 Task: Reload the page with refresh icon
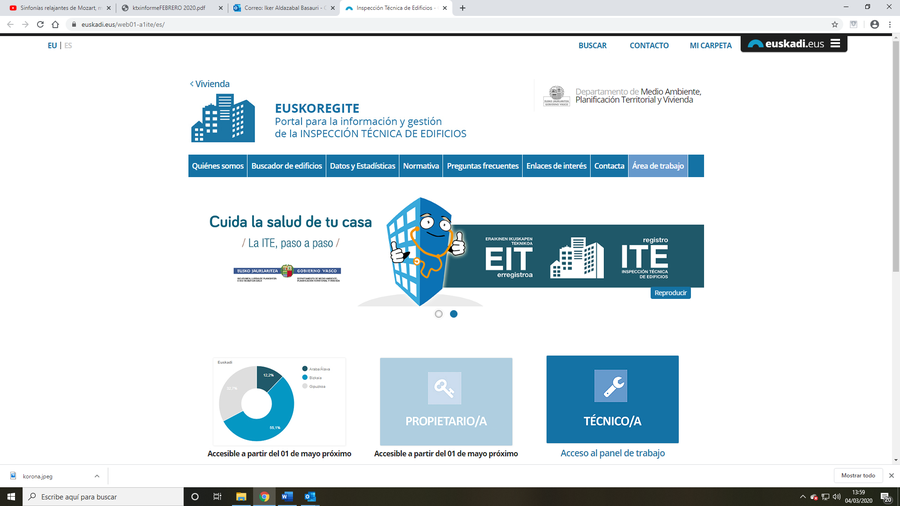40,25
